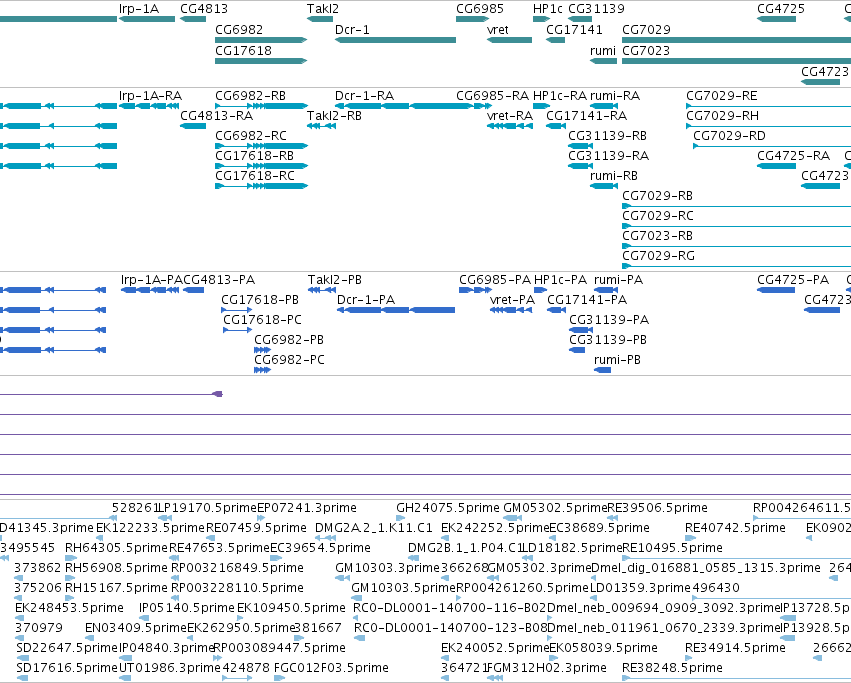Open the "CG6985" gene label
851x683 pixels.
tap(480, 9)
